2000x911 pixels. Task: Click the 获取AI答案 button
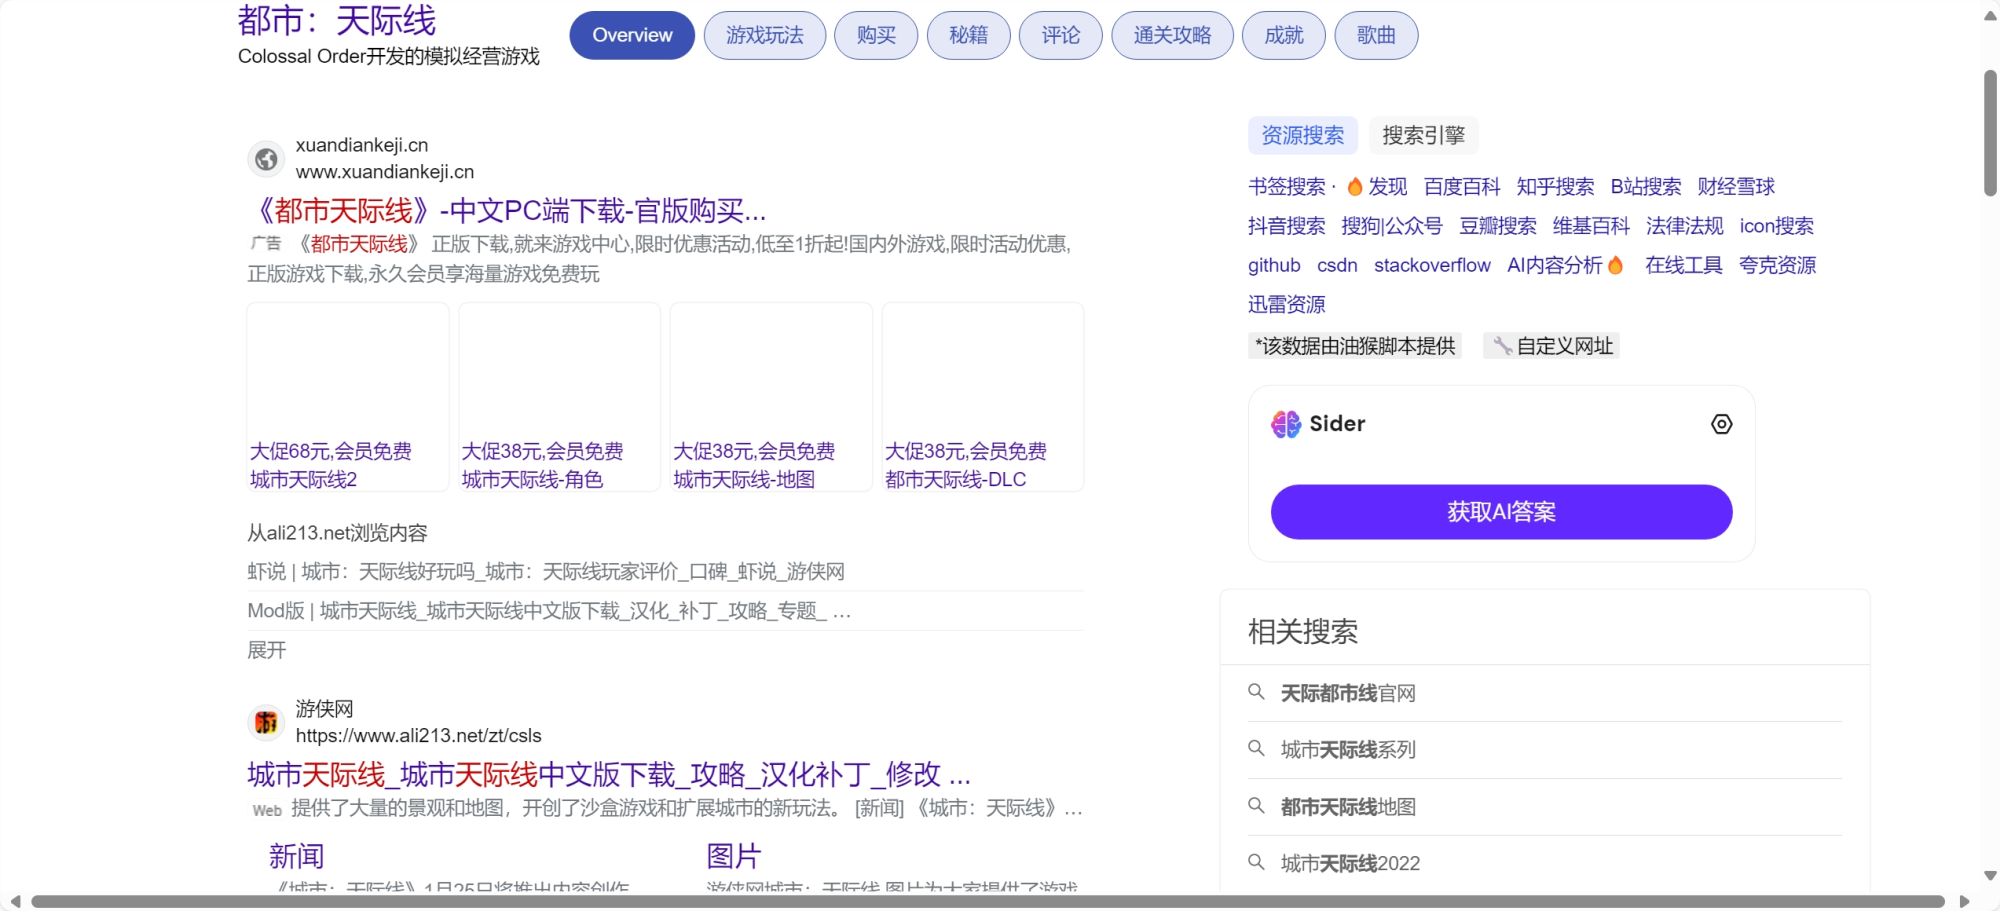tap(1501, 512)
